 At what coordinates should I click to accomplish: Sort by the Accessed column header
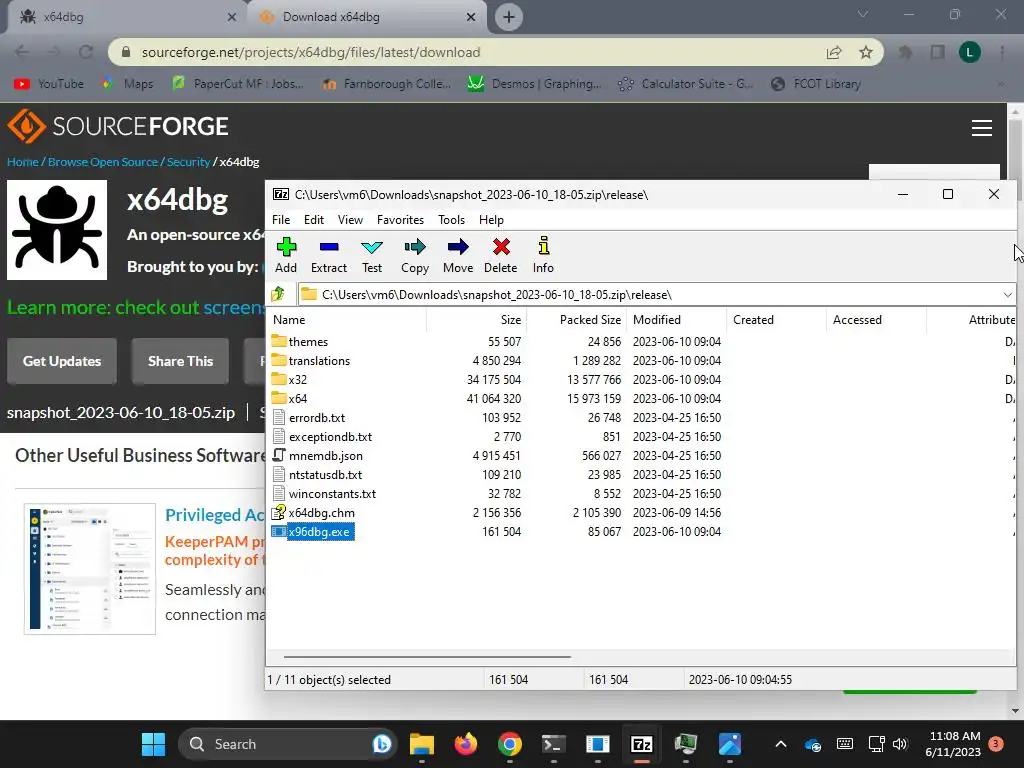pos(876,319)
